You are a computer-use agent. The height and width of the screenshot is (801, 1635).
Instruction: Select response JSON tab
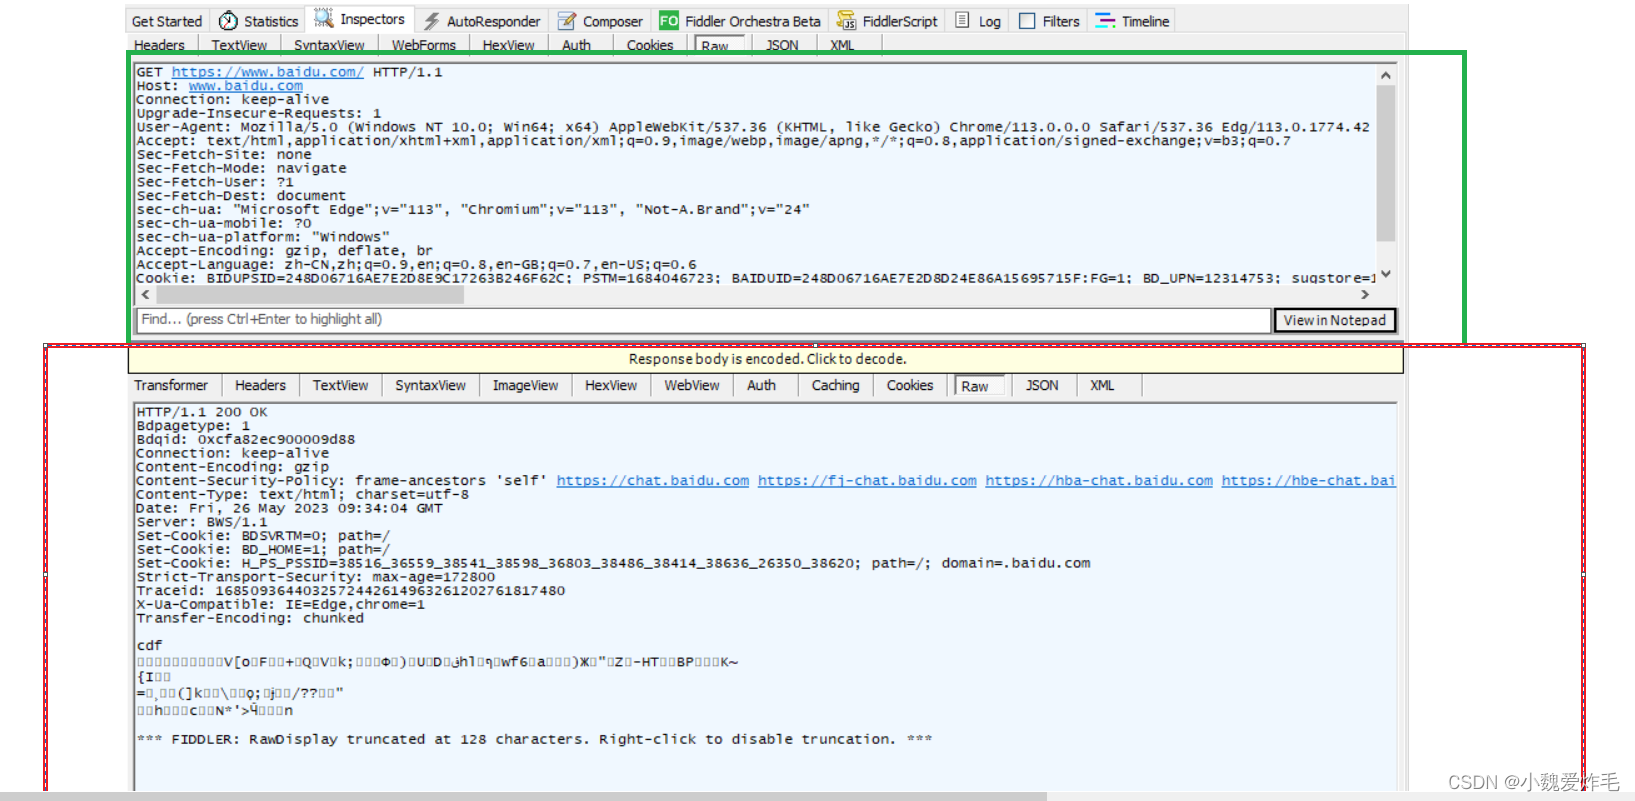tap(1042, 386)
